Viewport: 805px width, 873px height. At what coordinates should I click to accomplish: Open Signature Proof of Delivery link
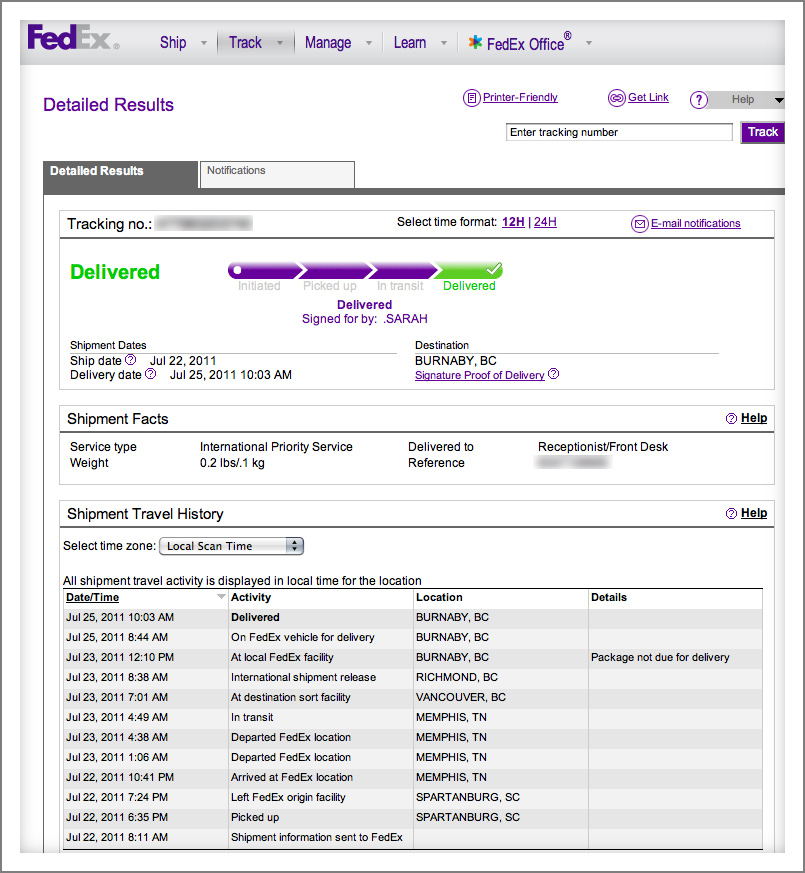click(480, 375)
